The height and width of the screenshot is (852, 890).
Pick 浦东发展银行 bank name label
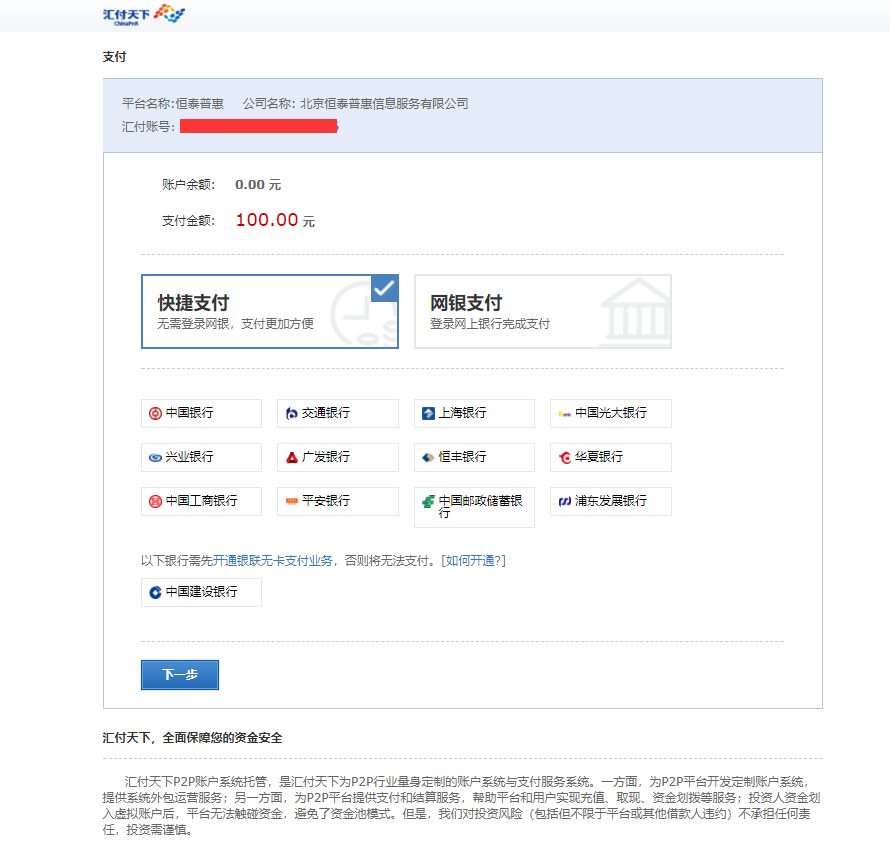tap(611, 501)
